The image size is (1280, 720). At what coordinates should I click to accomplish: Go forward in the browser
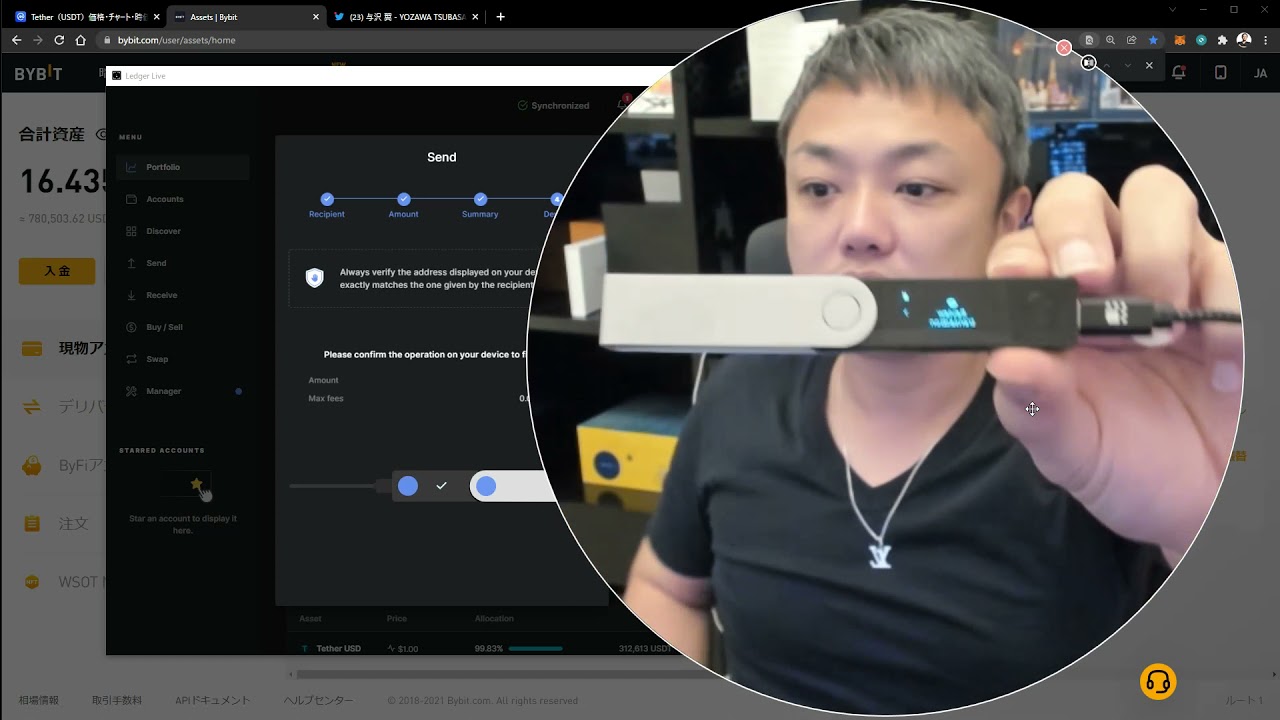point(38,40)
